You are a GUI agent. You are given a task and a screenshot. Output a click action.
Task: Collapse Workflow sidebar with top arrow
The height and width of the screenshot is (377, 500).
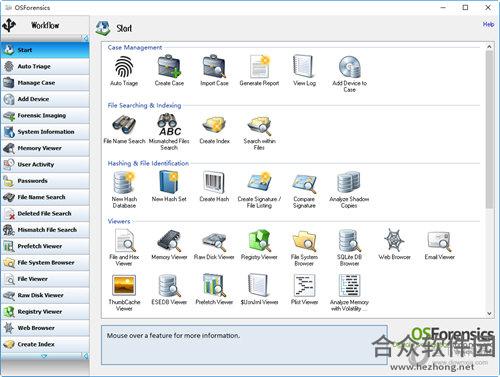coord(86,38)
